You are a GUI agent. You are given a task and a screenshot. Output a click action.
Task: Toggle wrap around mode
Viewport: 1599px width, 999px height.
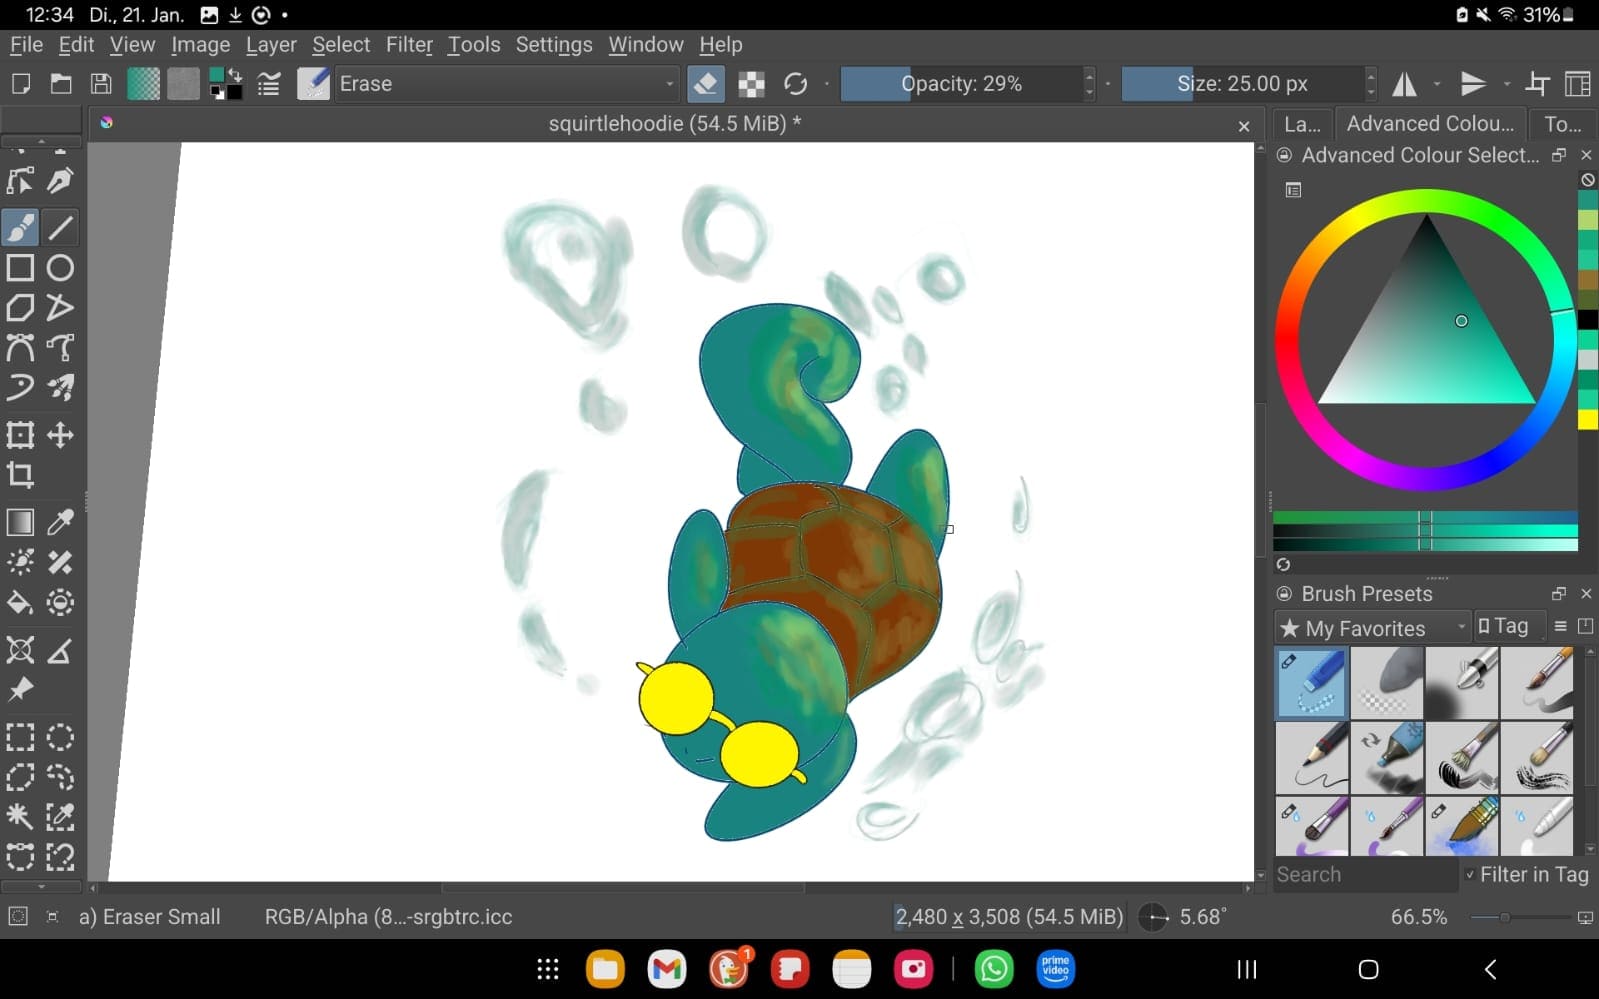[1538, 84]
